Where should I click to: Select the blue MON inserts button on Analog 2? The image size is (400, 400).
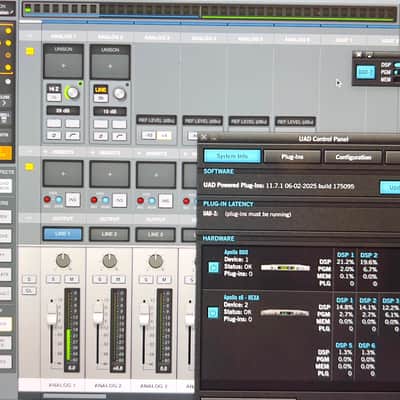click(105, 200)
